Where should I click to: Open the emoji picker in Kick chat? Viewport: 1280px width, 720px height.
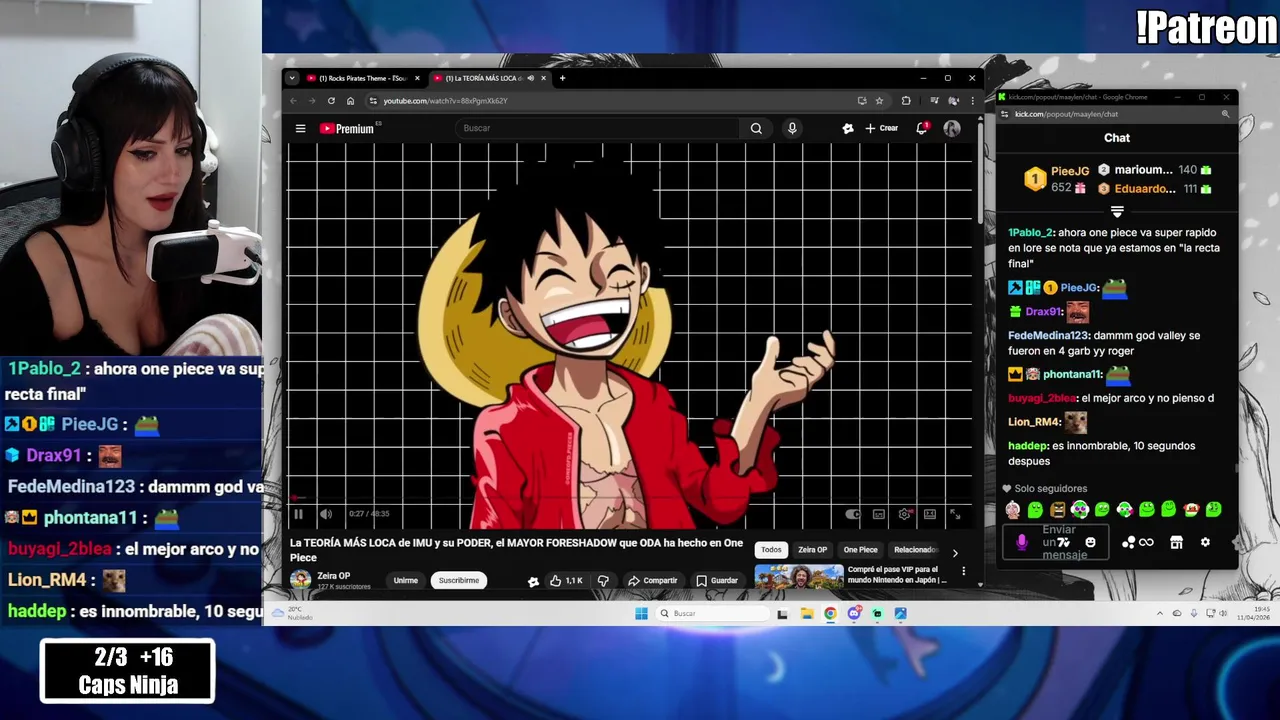coord(1090,542)
